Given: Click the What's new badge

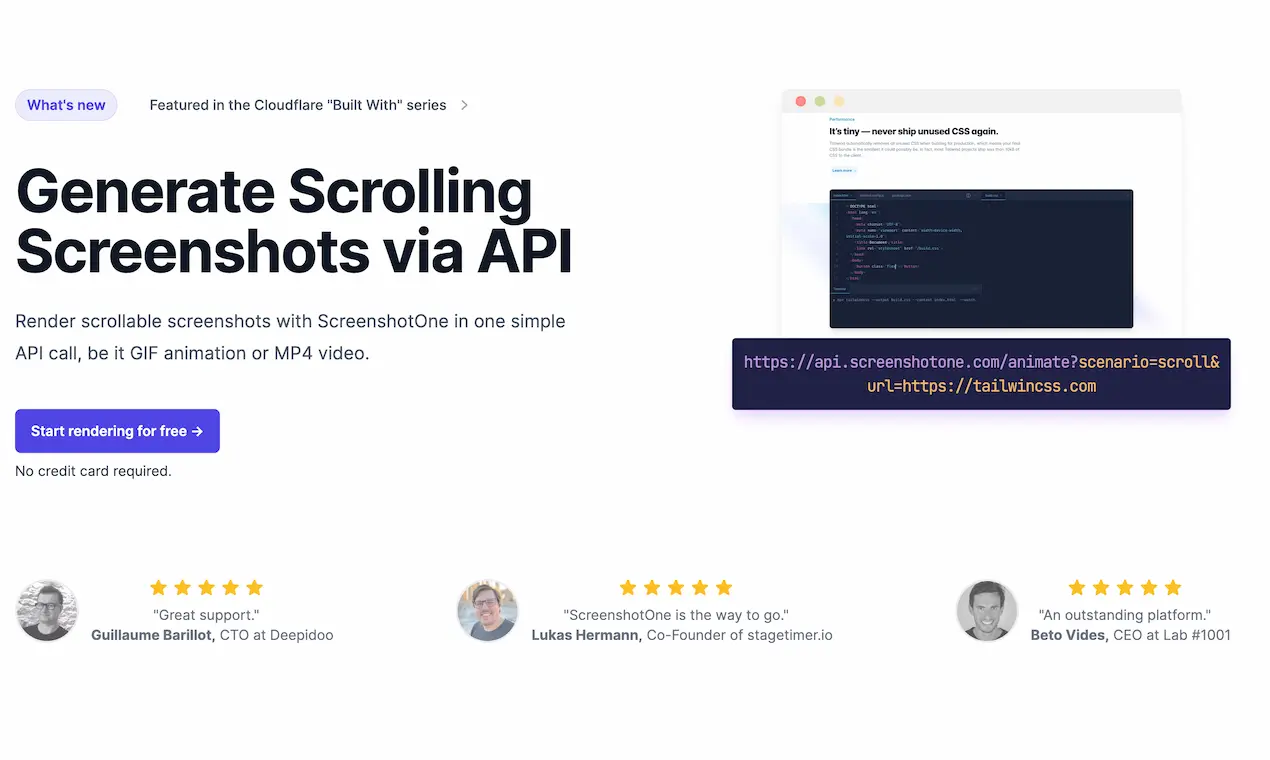Looking at the screenshot, I should 66,105.
